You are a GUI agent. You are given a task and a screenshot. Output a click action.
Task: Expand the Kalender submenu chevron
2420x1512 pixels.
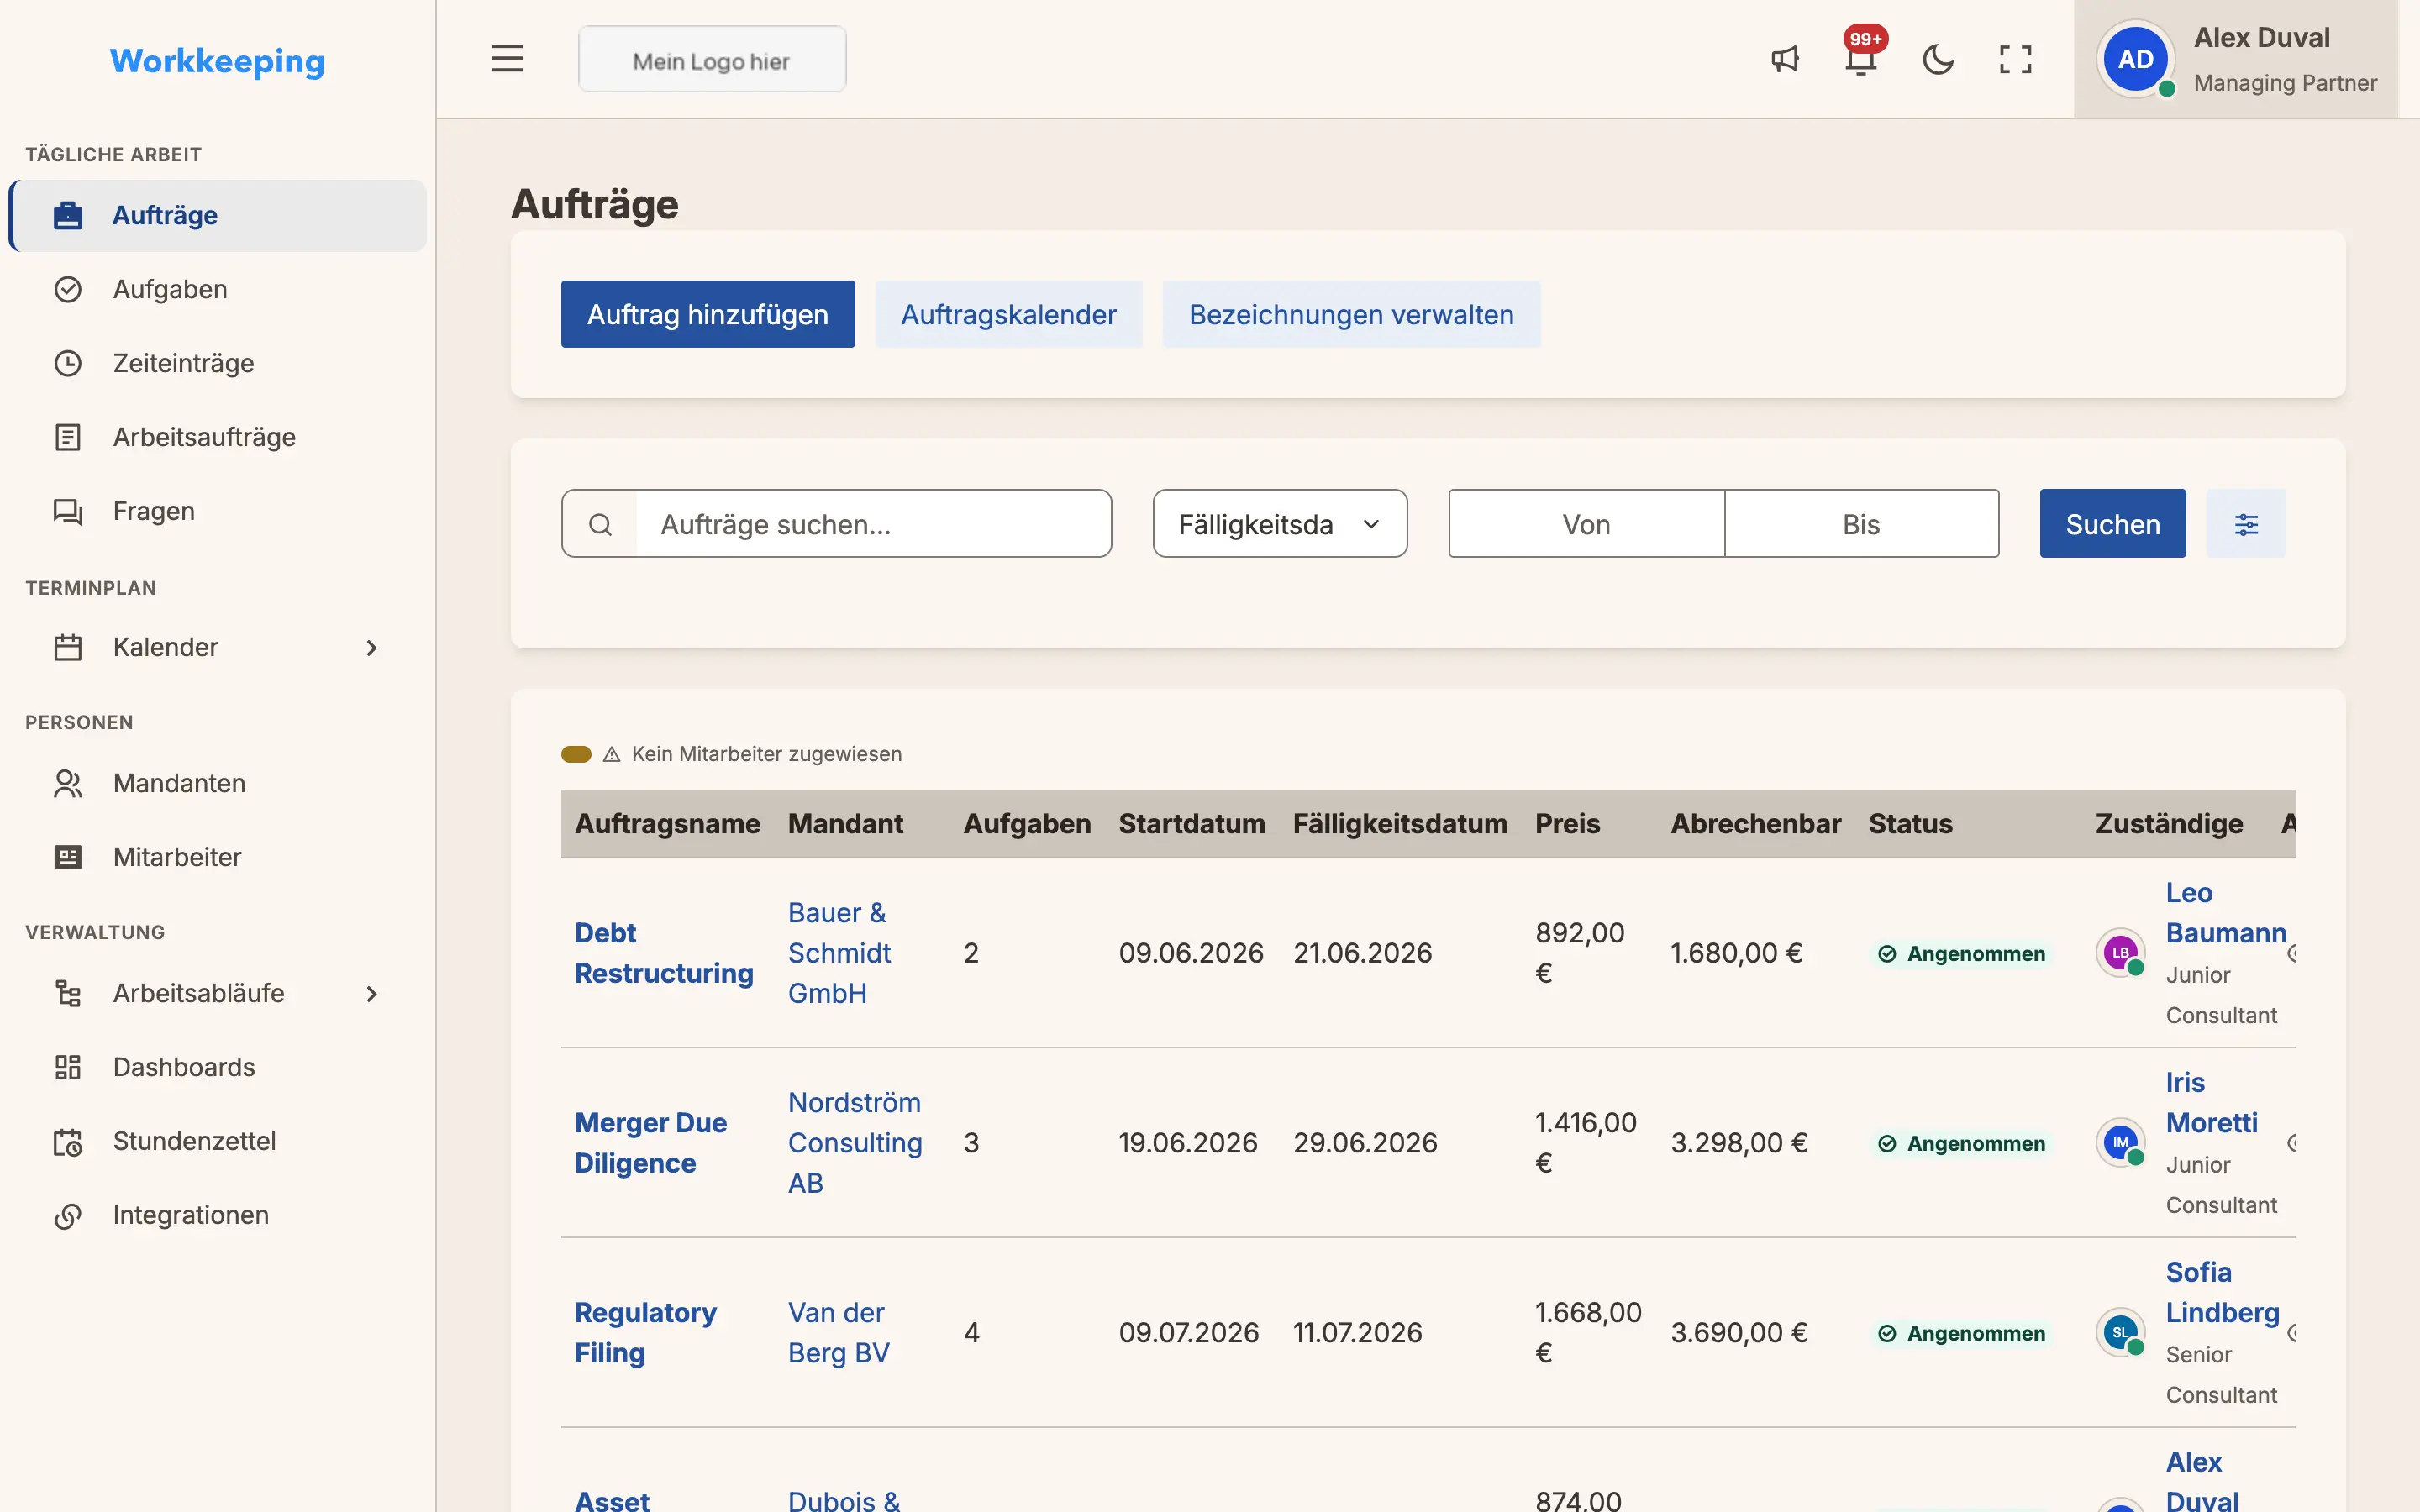pos(371,648)
